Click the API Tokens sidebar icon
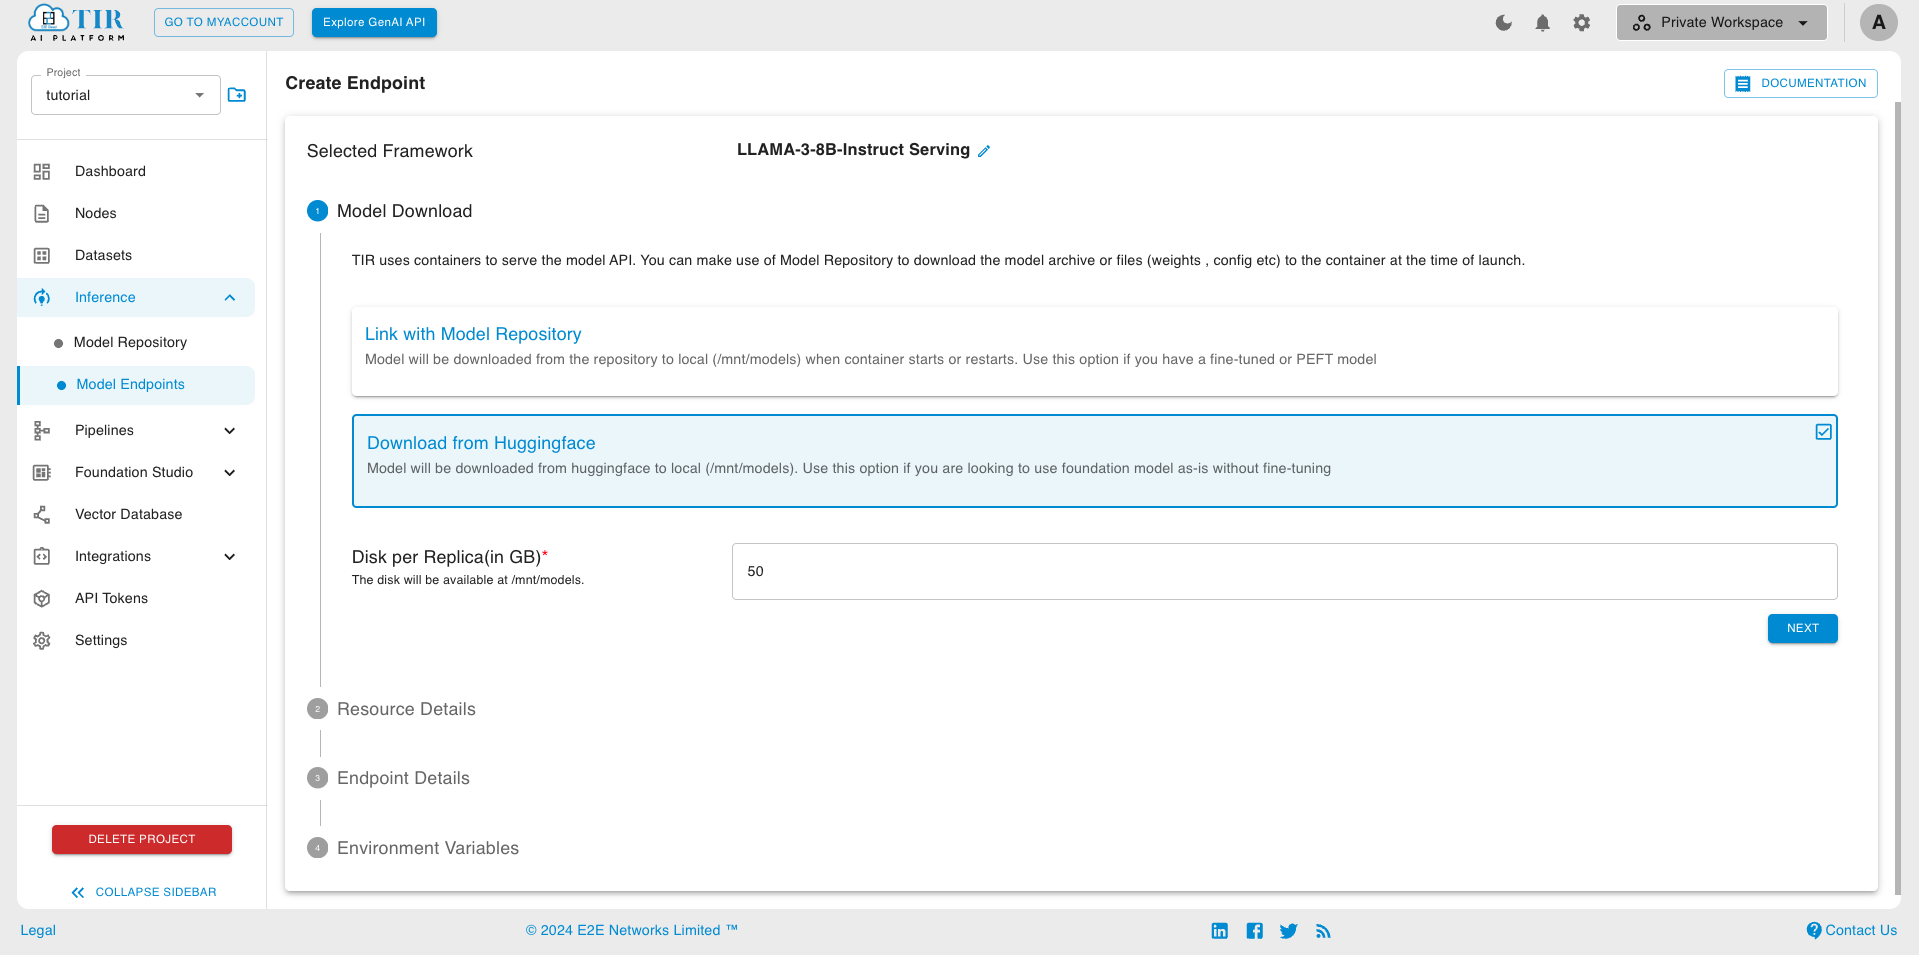Image resolution: width=1919 pixels, height=955 pixels. (42, 599)
